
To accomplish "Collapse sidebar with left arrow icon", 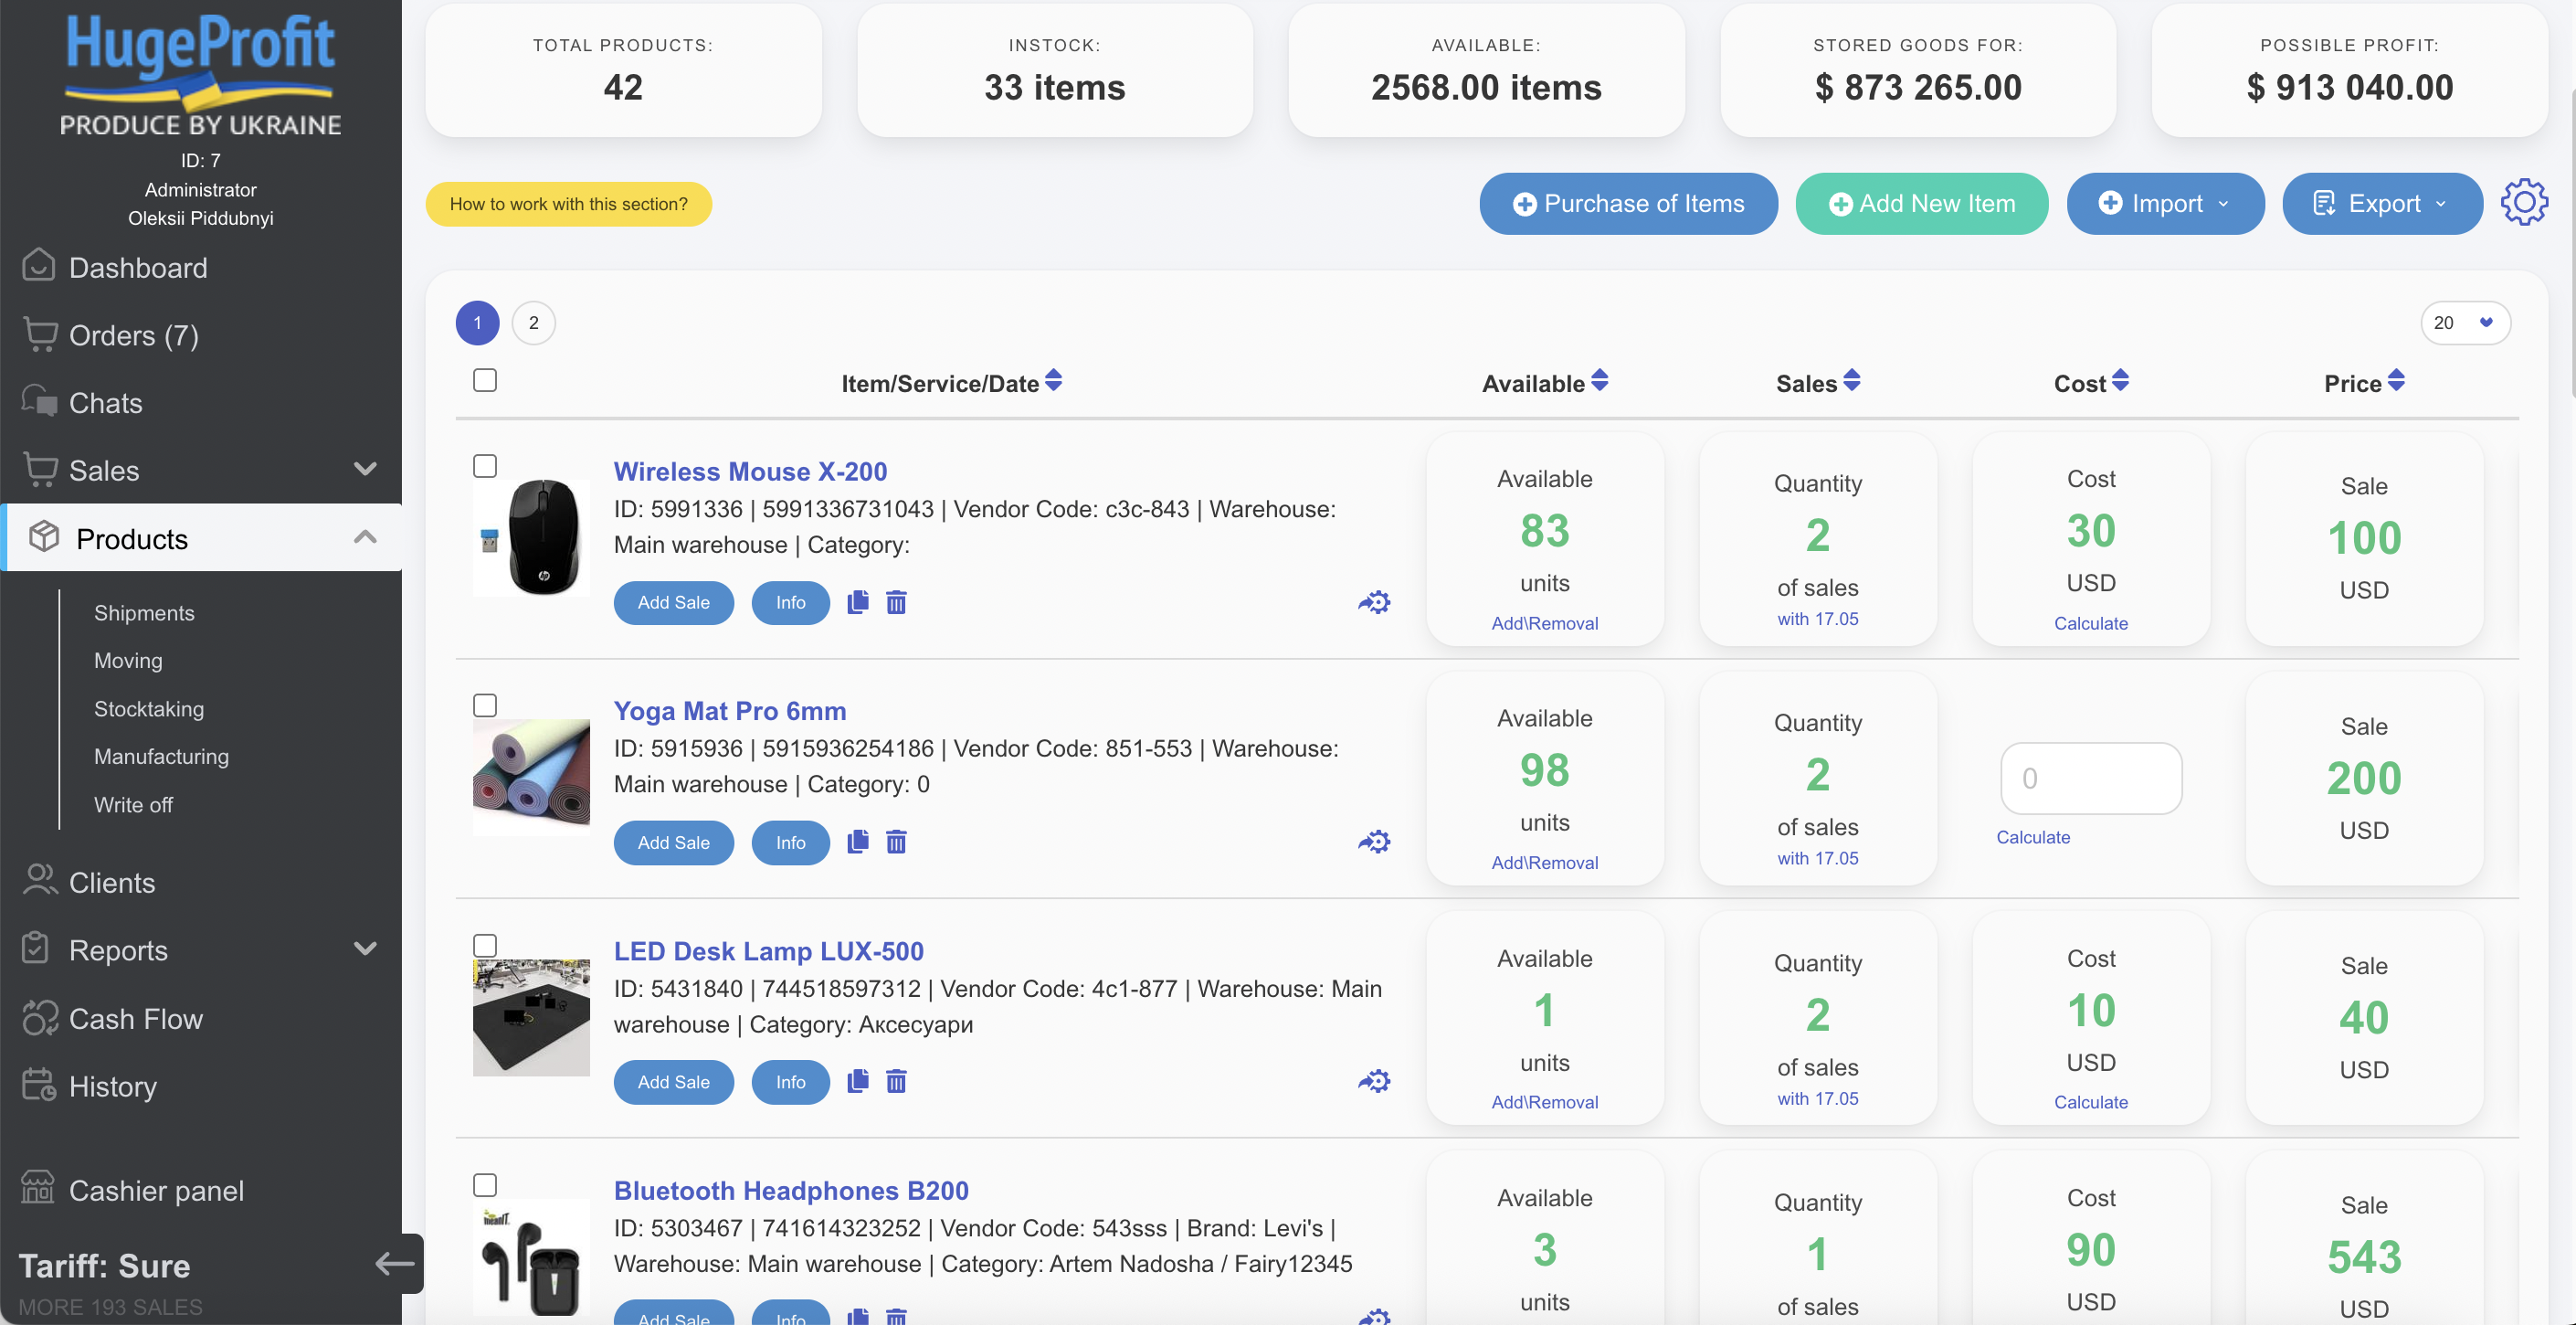I will pyautogui.click(x=395, y=1264).
